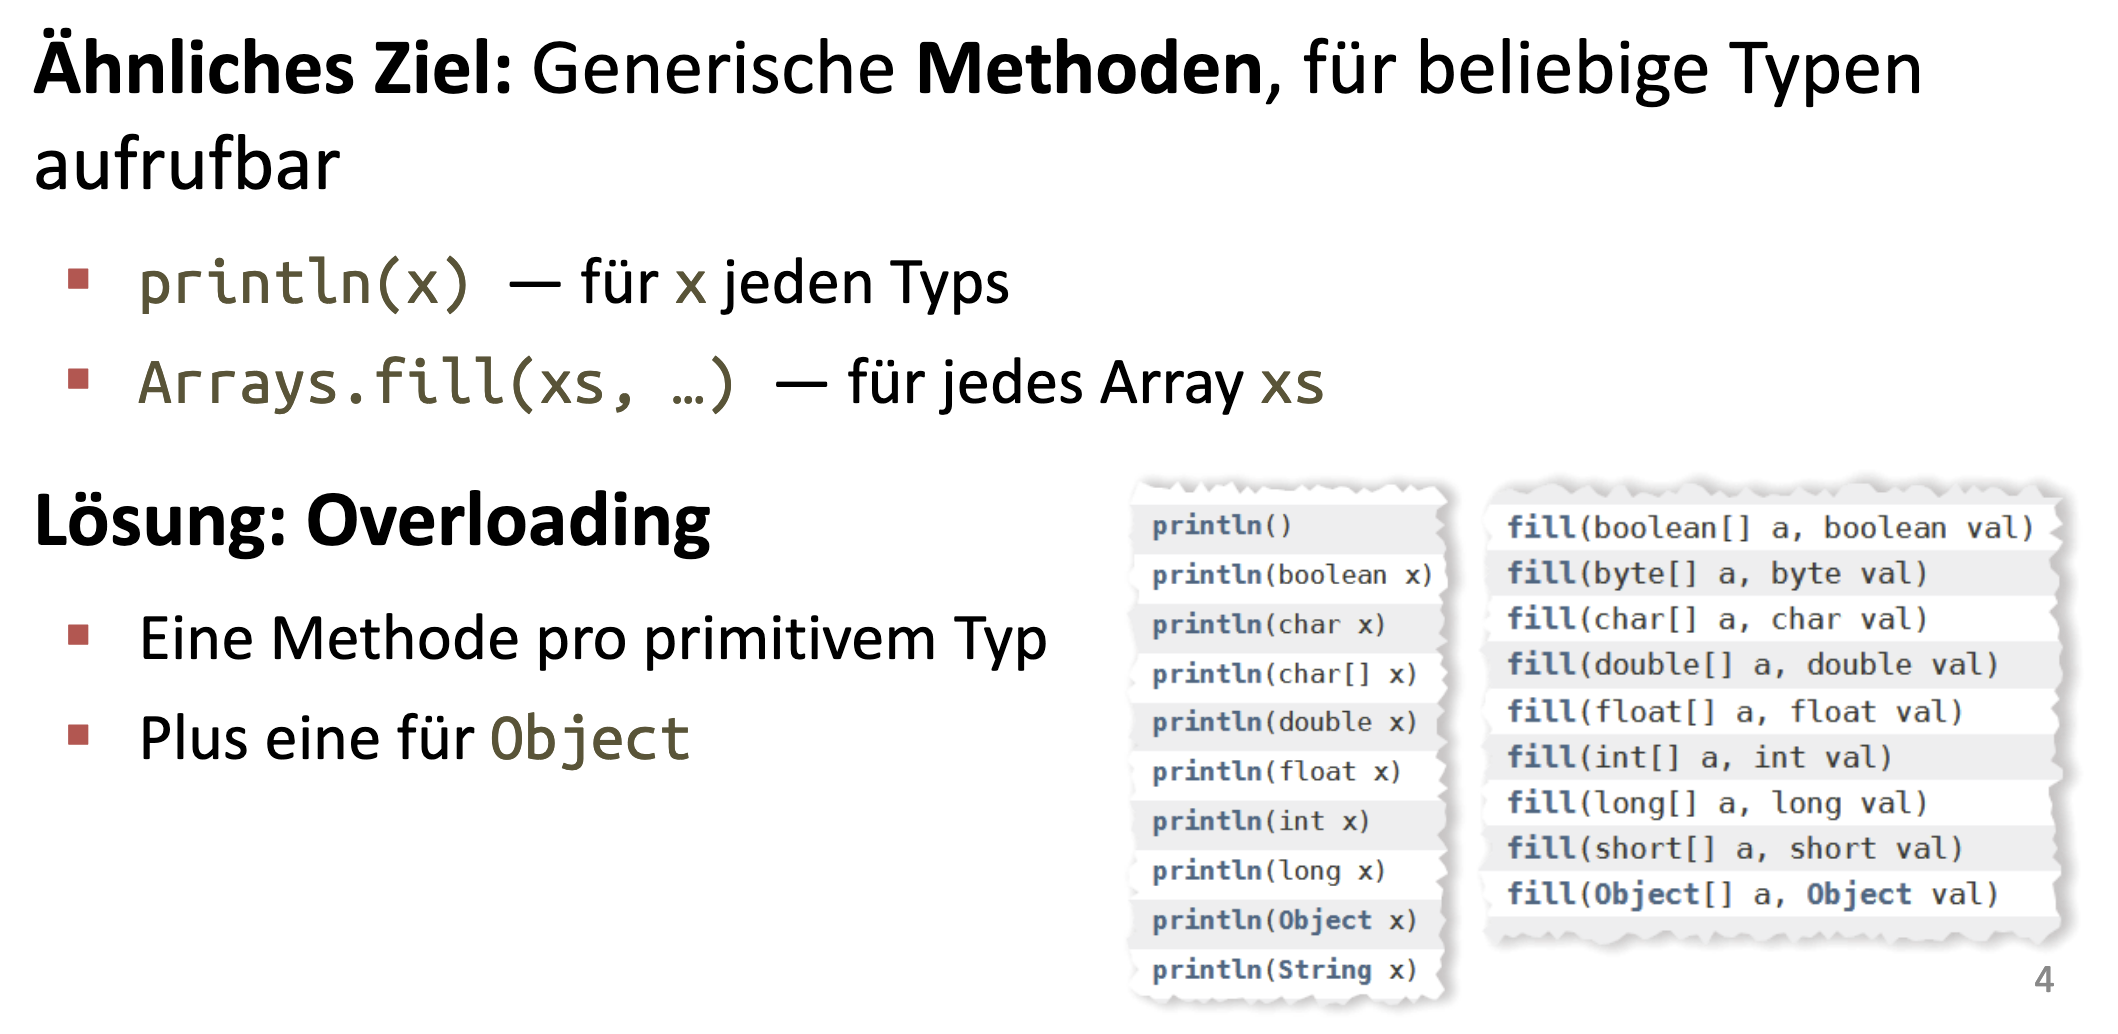Open fill(double[] a, double val) link
The height and width of the screenshot is (1034, 2118).
[1752, 665]
